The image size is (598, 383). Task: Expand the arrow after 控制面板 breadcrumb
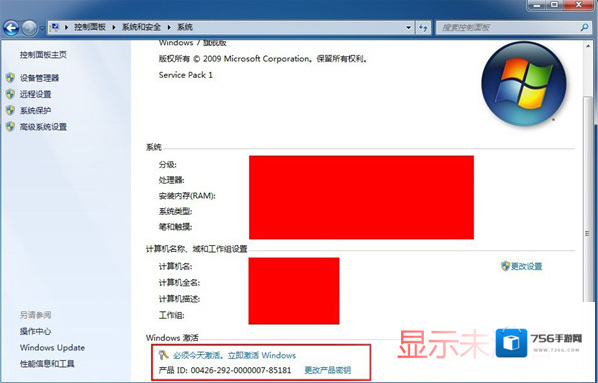(114, 27)
